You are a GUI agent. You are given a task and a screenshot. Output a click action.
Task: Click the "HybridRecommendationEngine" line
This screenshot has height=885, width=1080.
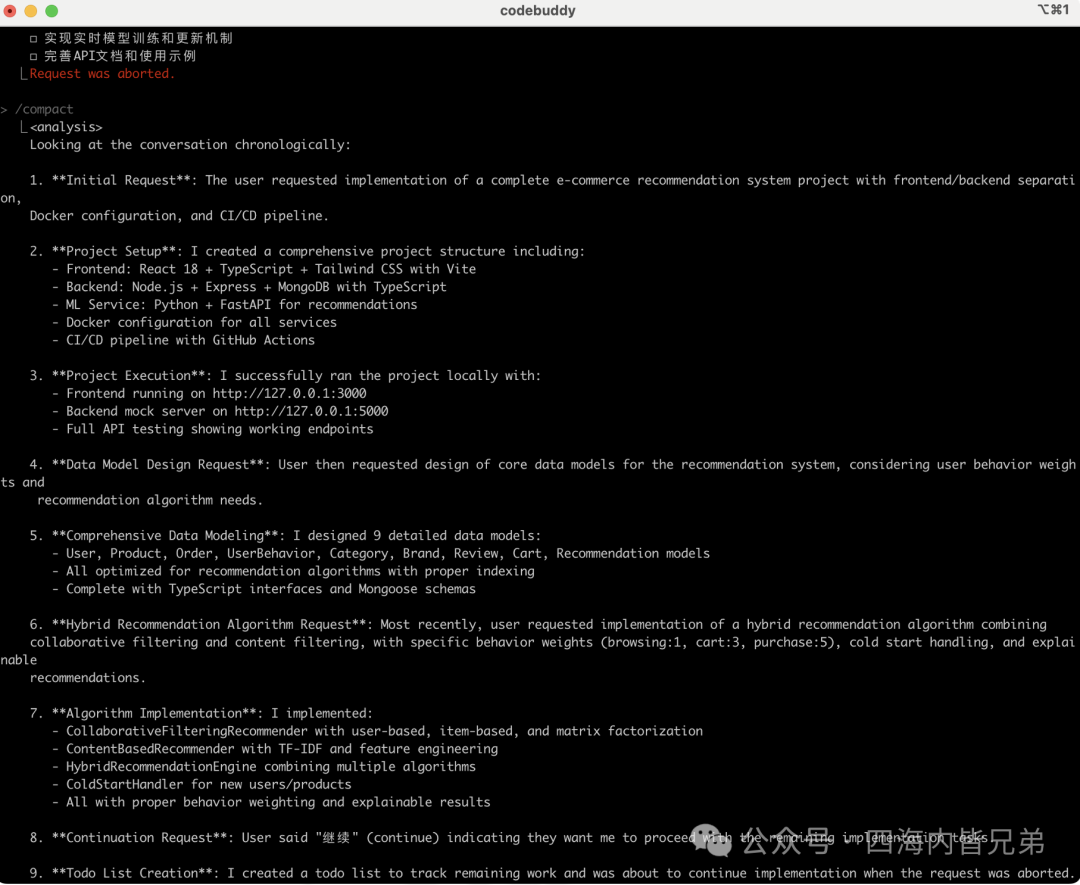click(264, 767)
